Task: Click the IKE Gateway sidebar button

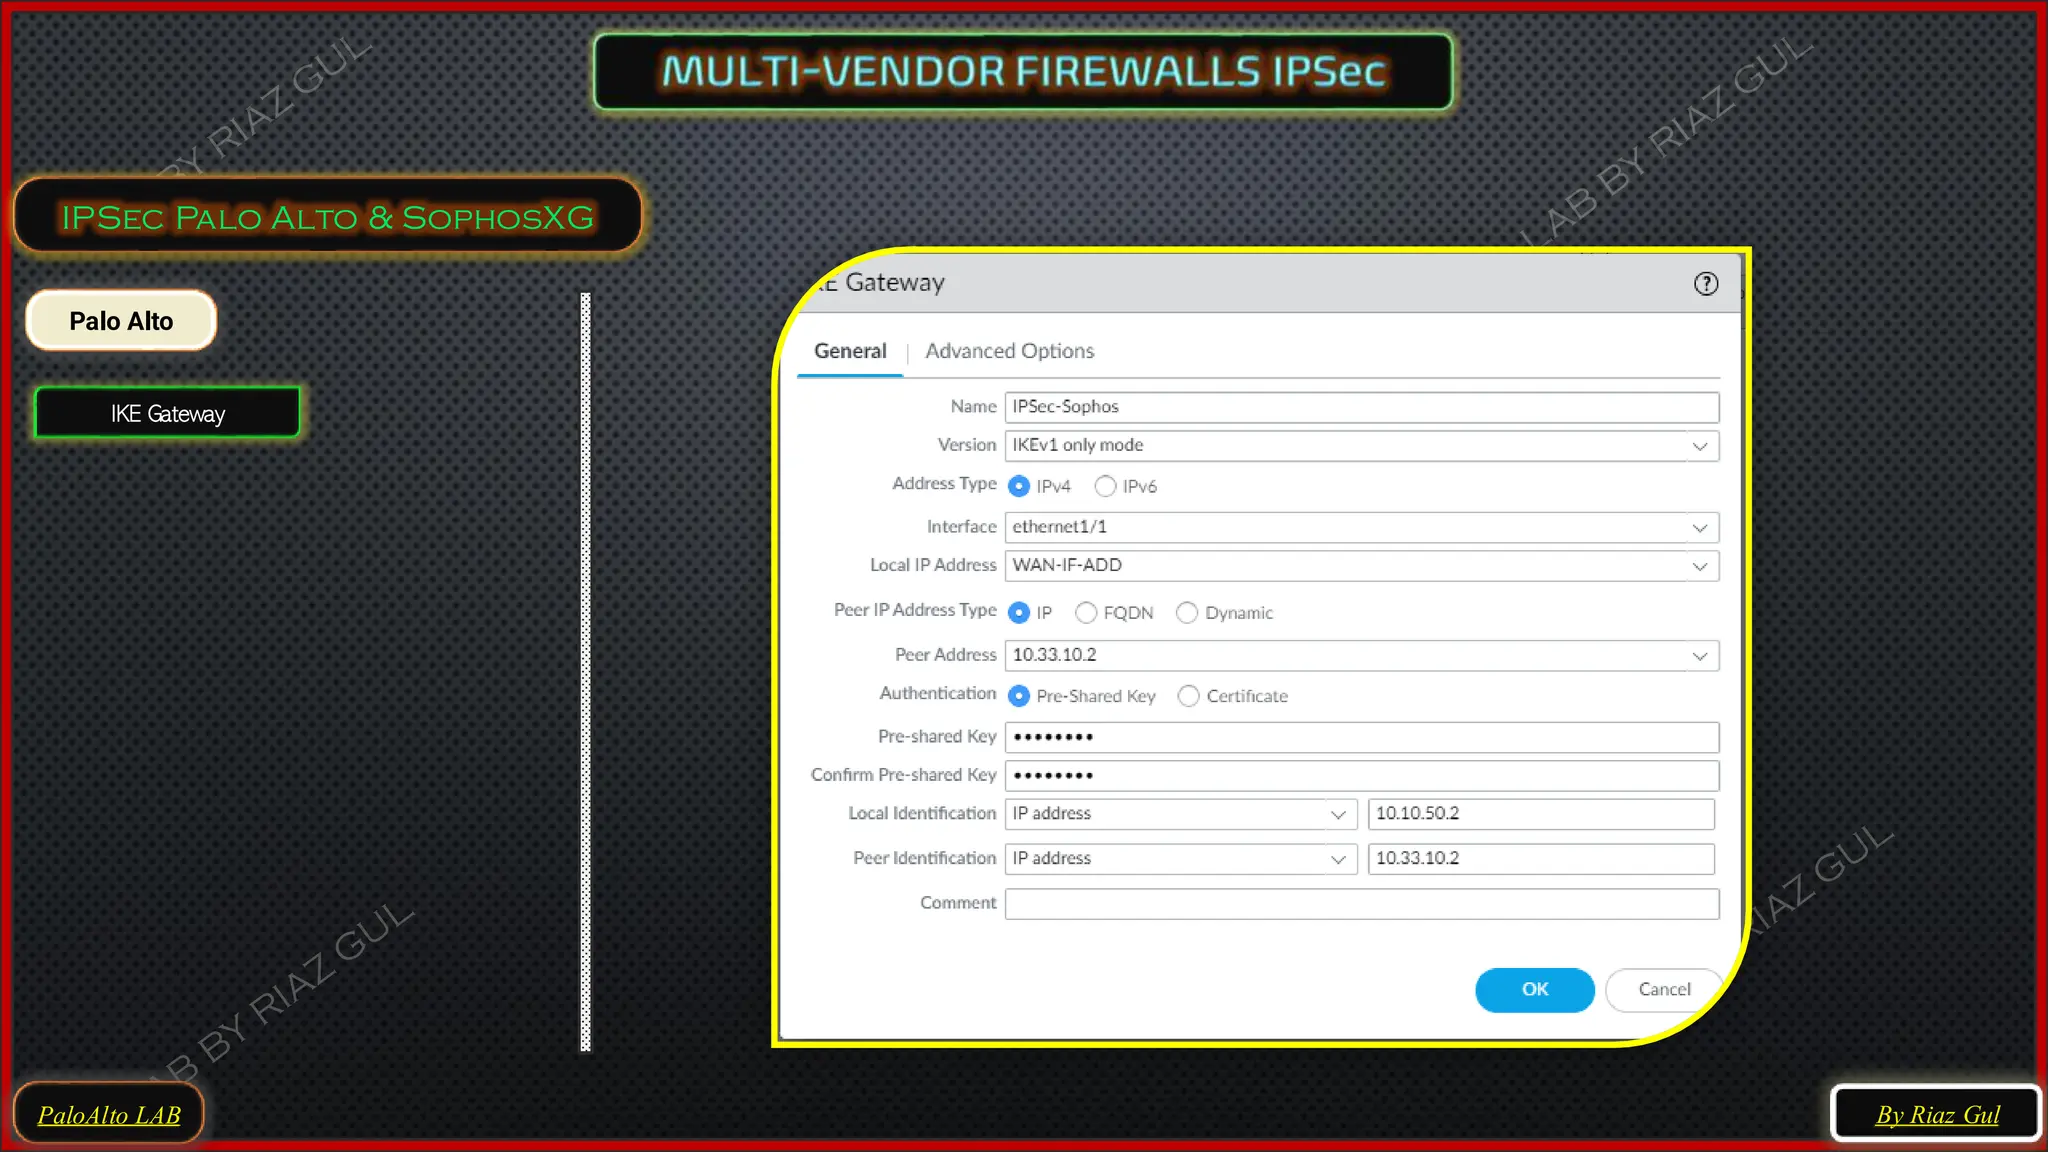Action: [x=167, y=413]
